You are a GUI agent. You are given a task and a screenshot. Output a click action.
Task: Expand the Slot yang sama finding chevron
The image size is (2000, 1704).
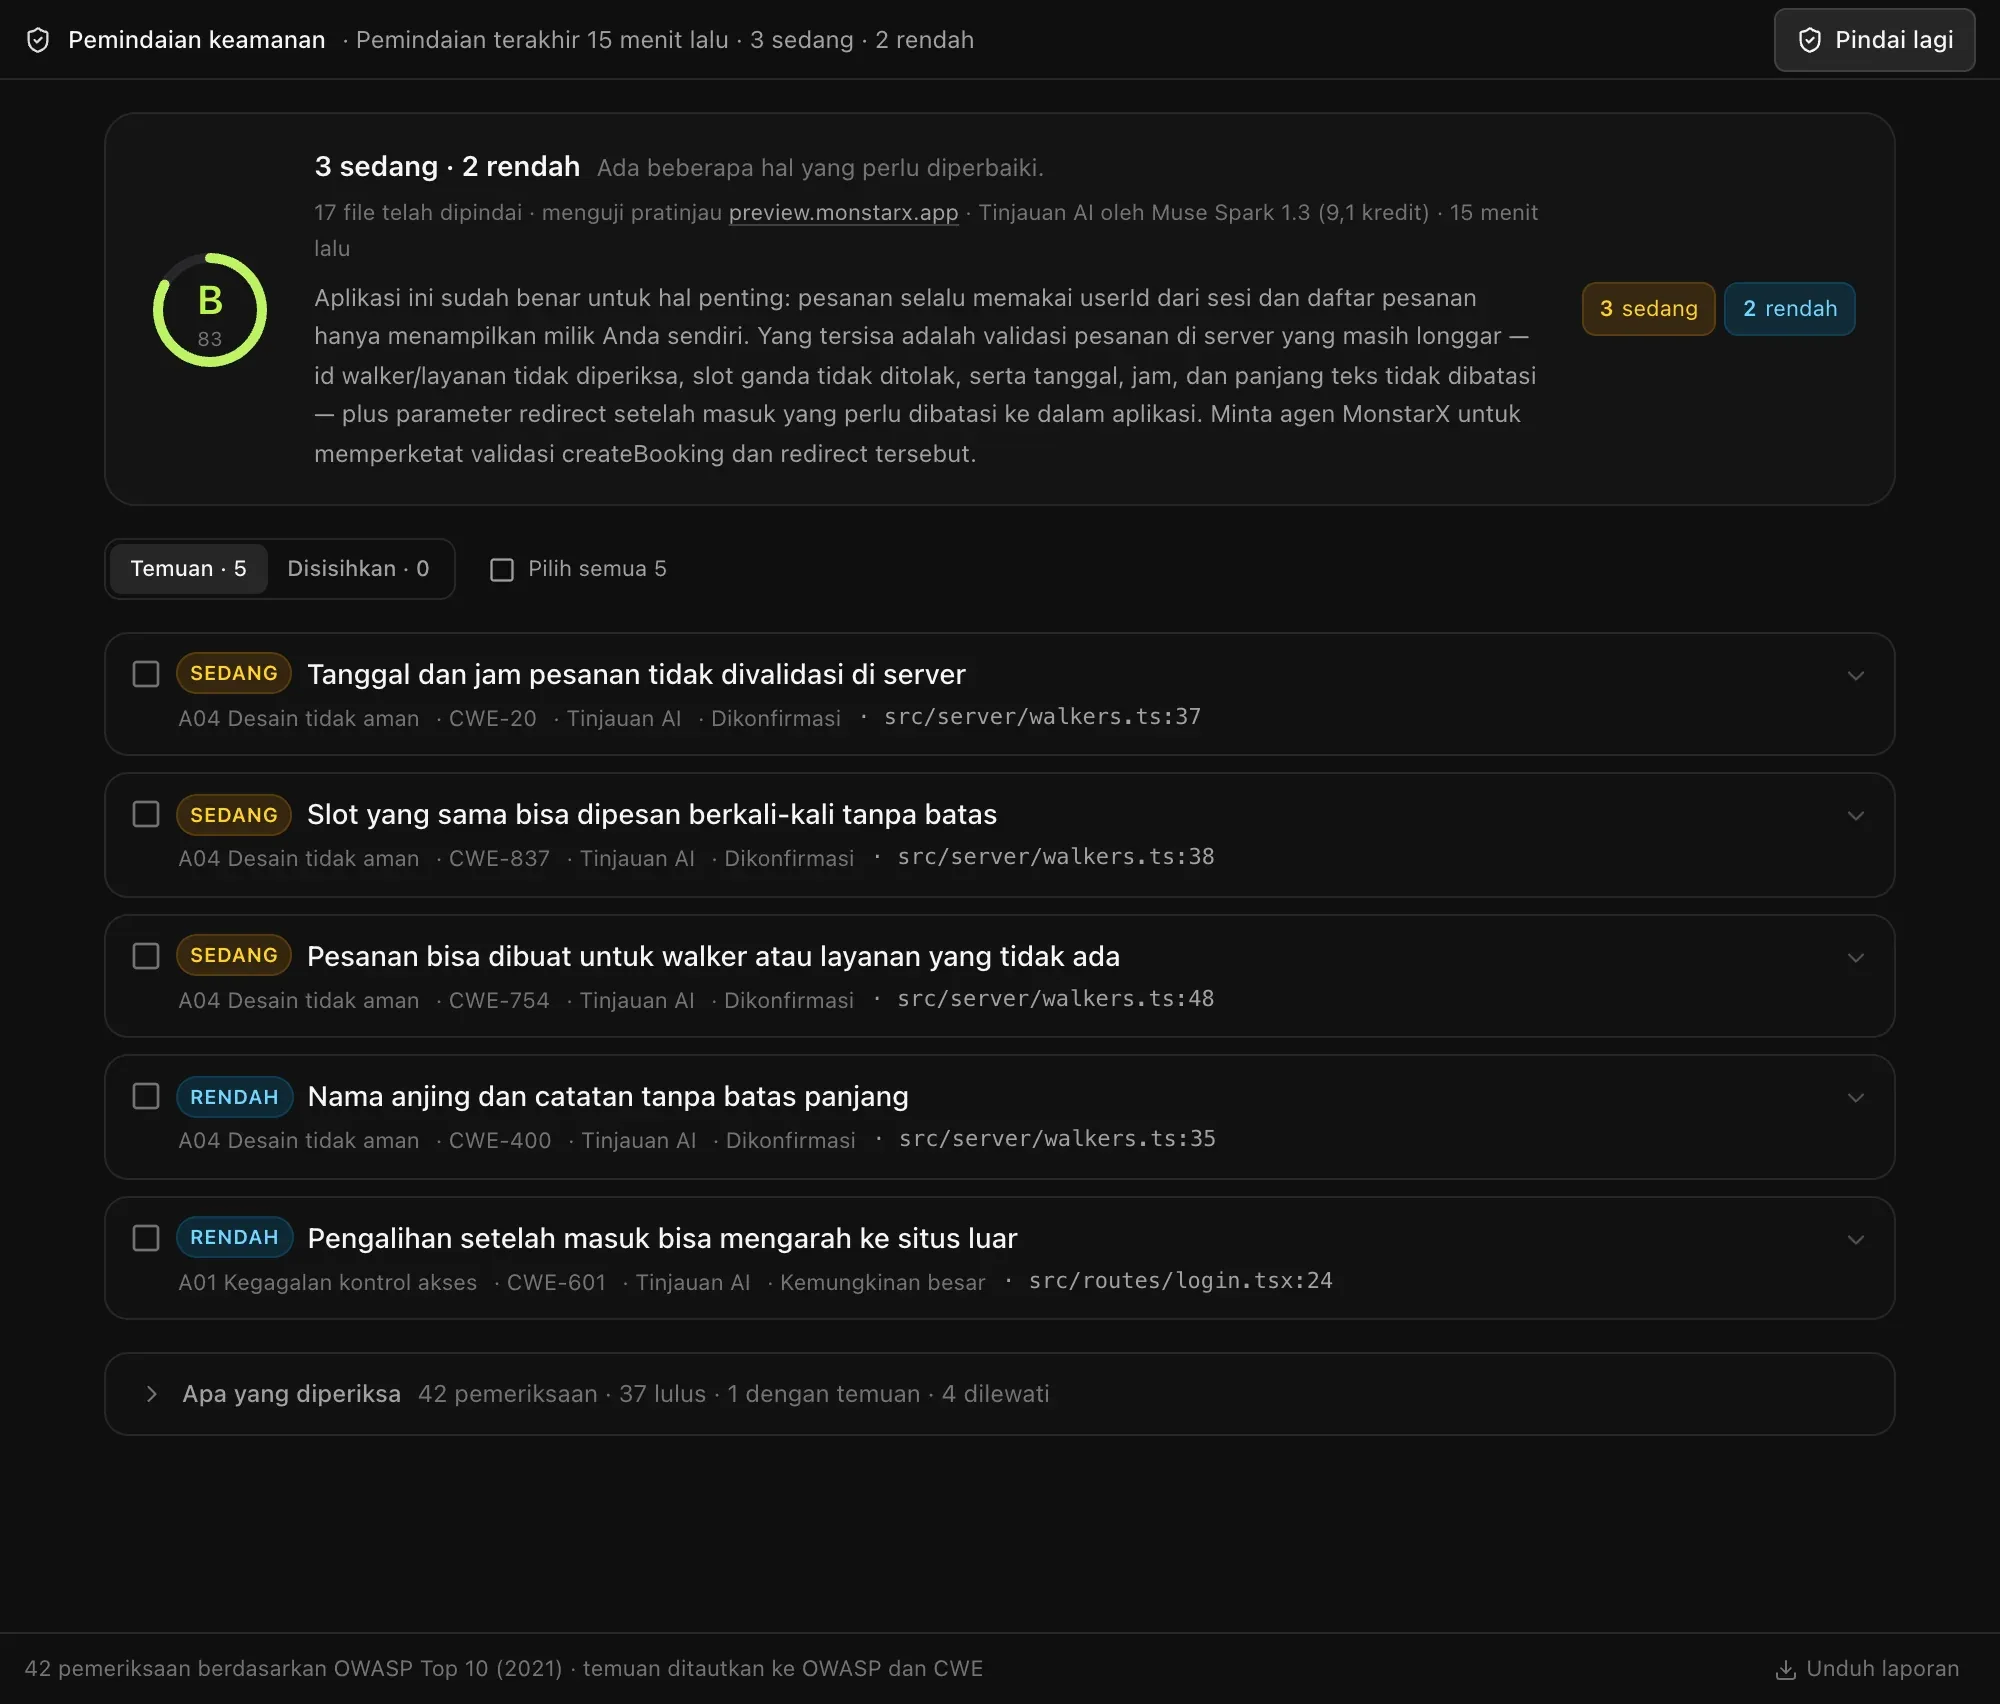(1856, 816)
